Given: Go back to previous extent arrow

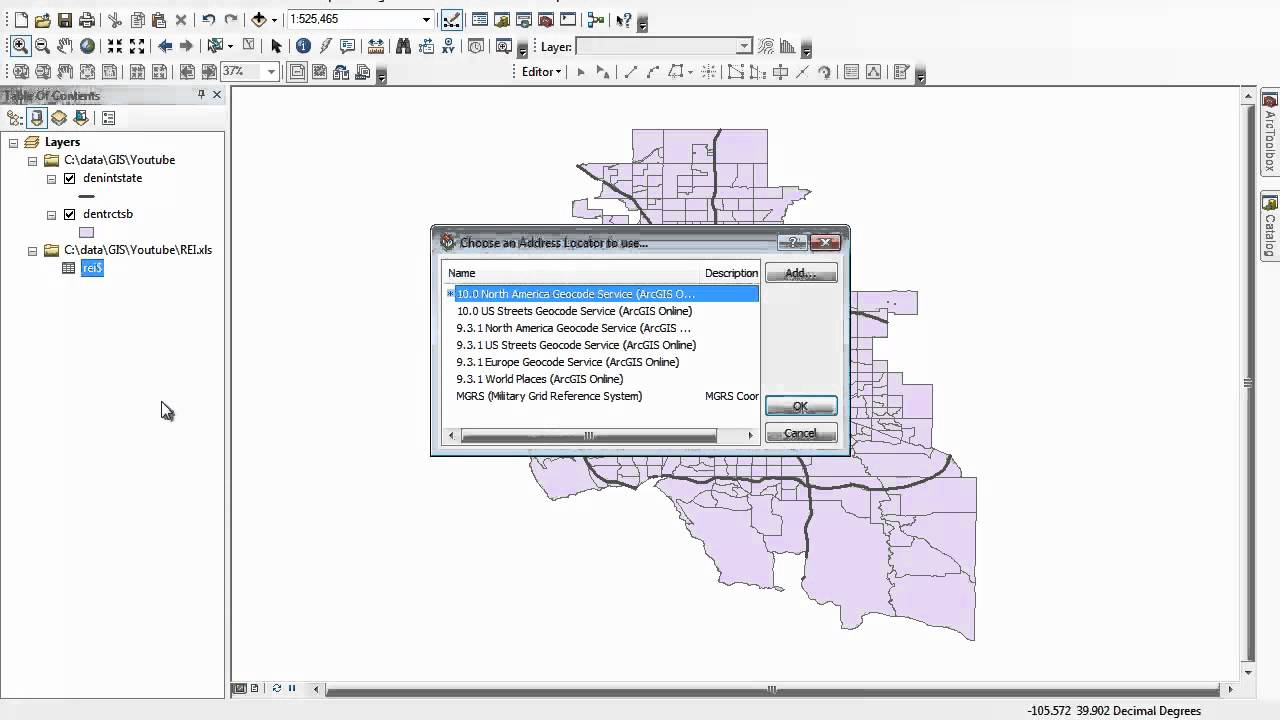Looking at the screenshot, I should coord(165,46).
